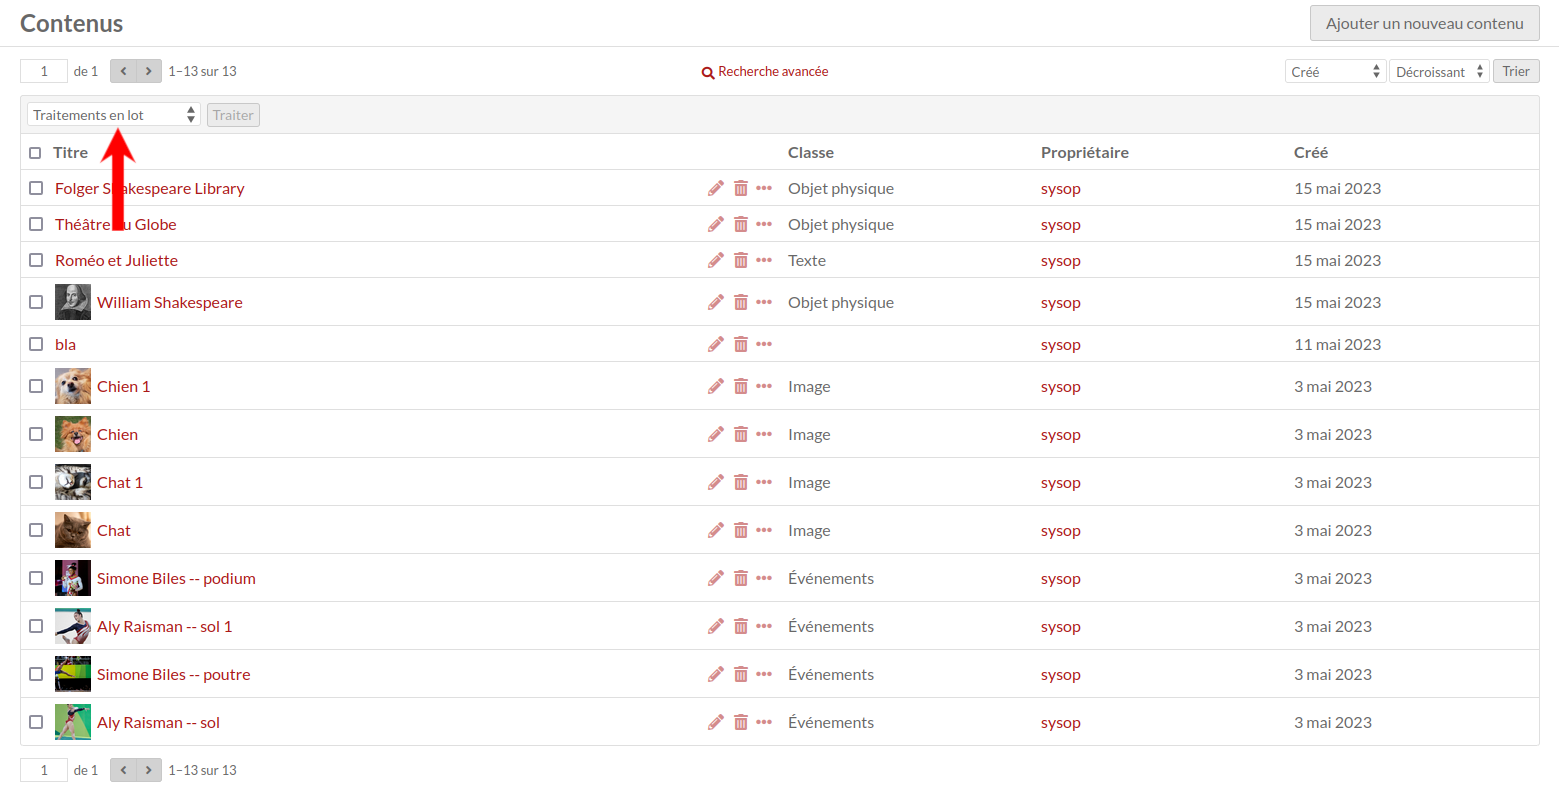Delete the Chat 1 item

click(741, 482)
